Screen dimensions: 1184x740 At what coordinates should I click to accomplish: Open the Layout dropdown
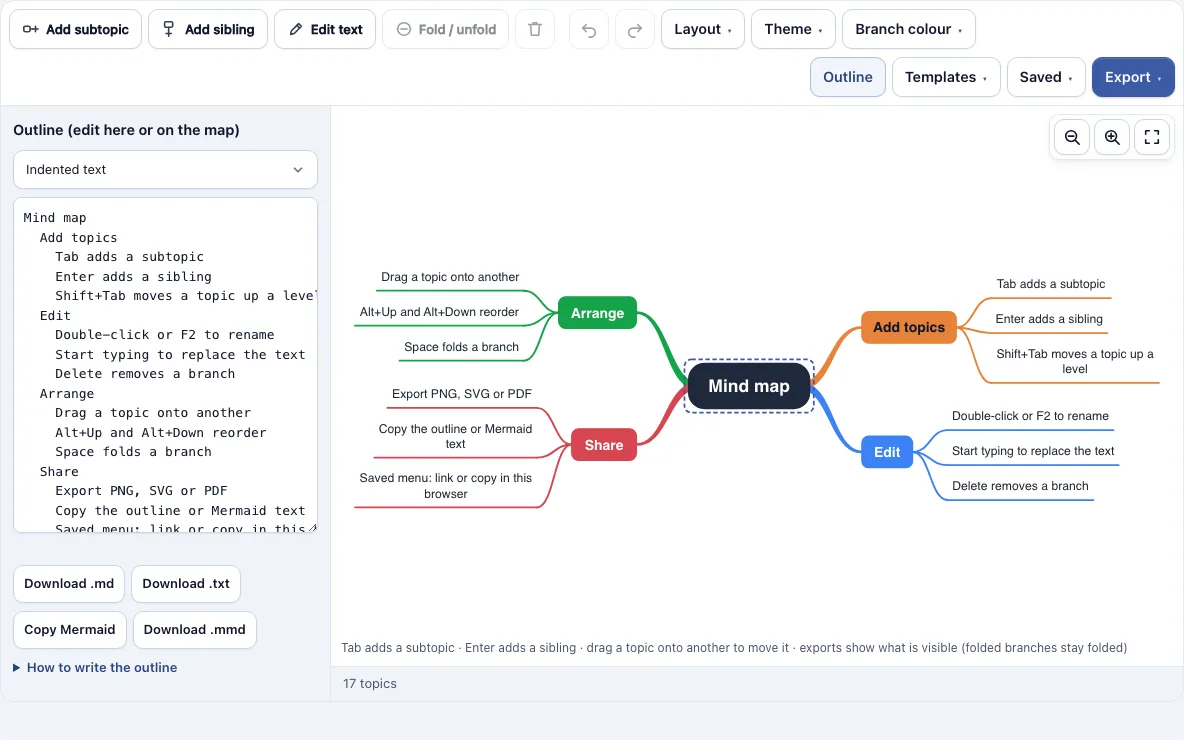pos(702,29)
